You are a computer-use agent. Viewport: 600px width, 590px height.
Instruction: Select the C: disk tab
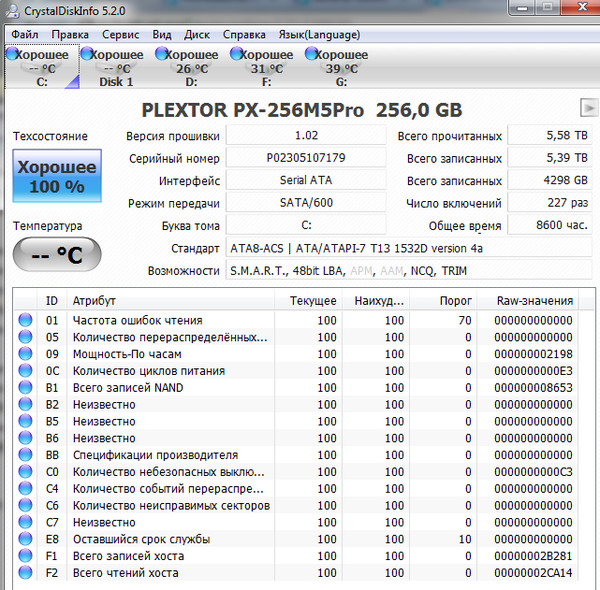point(42,67)
